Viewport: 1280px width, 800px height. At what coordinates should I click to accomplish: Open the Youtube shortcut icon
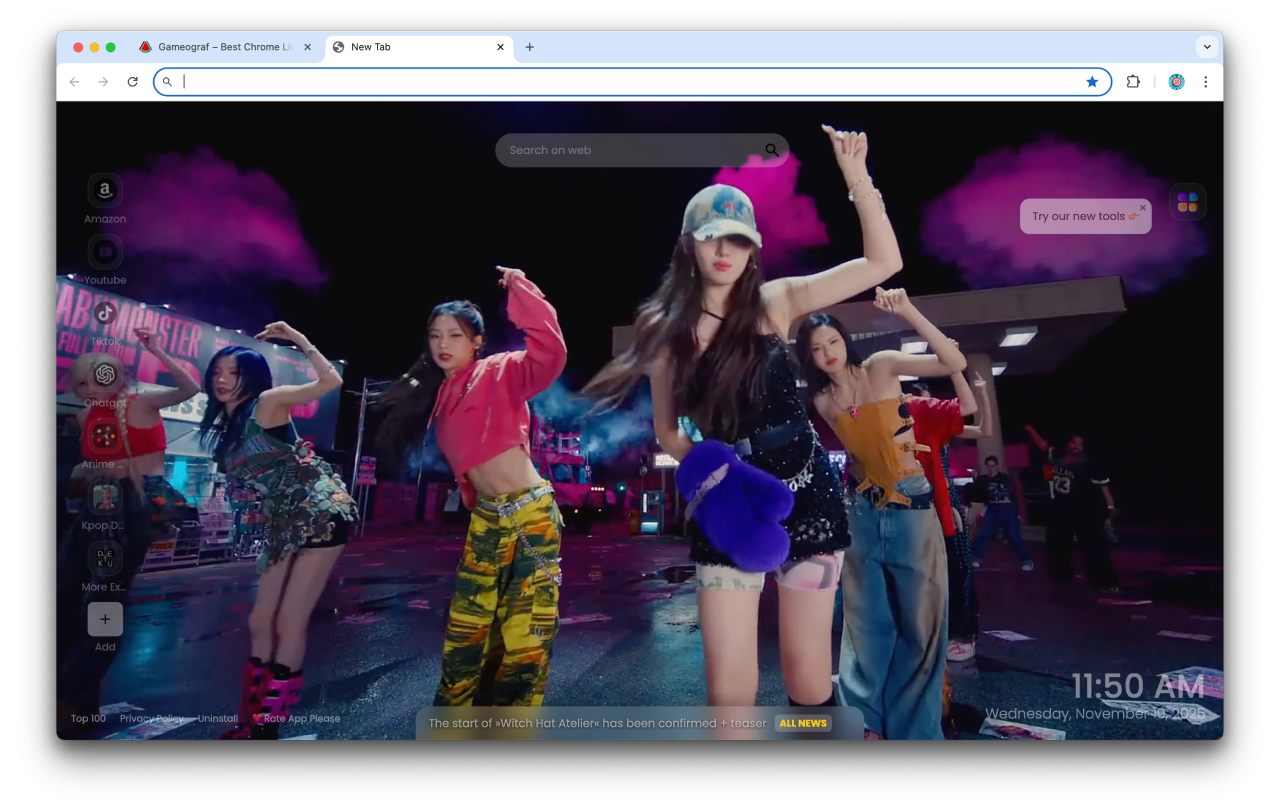(x=105, y=252)
